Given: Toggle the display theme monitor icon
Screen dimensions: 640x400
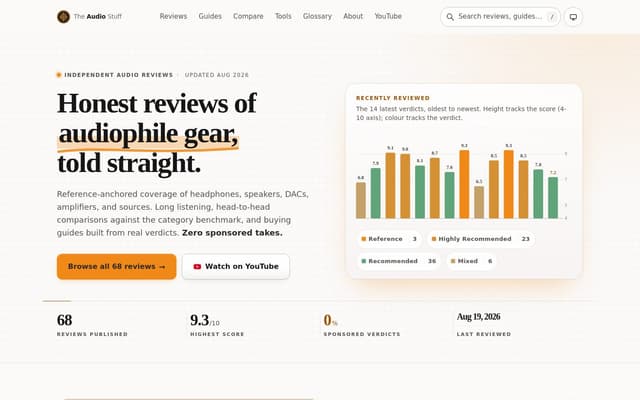Looking at the screenshot, I should point(573,17).
